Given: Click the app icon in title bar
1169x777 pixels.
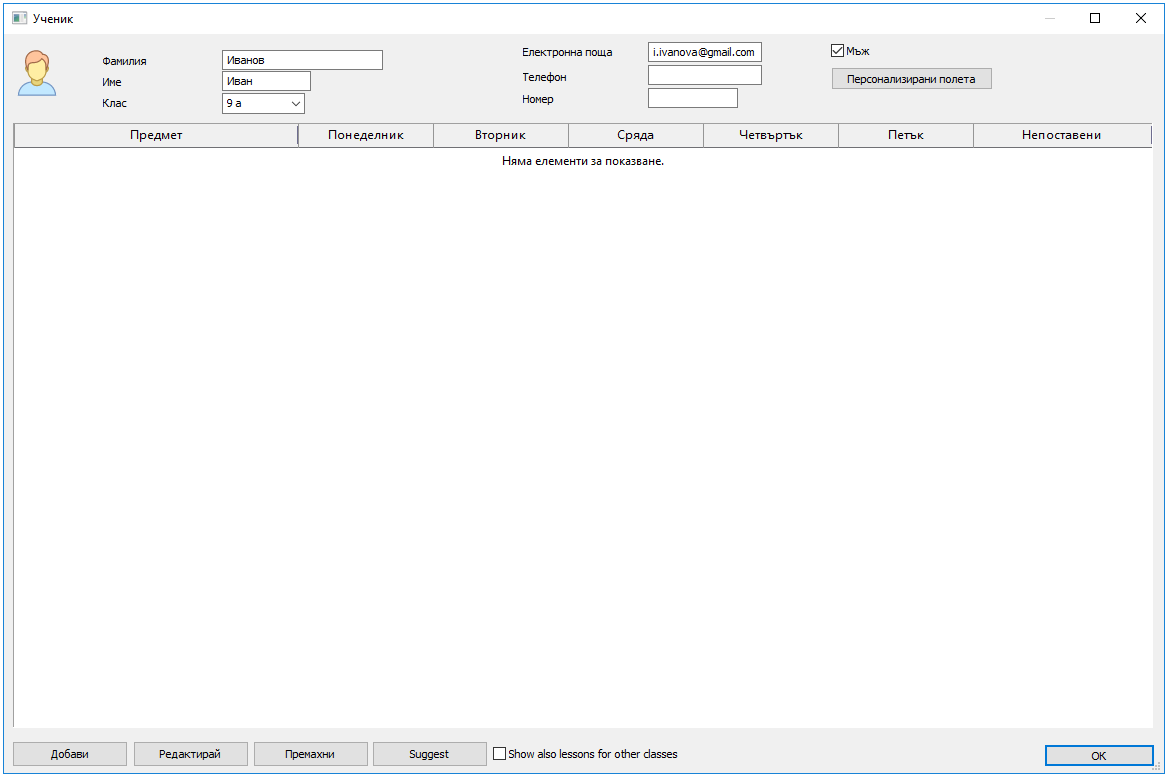Looking at the screenshot, I should (19, 18).
